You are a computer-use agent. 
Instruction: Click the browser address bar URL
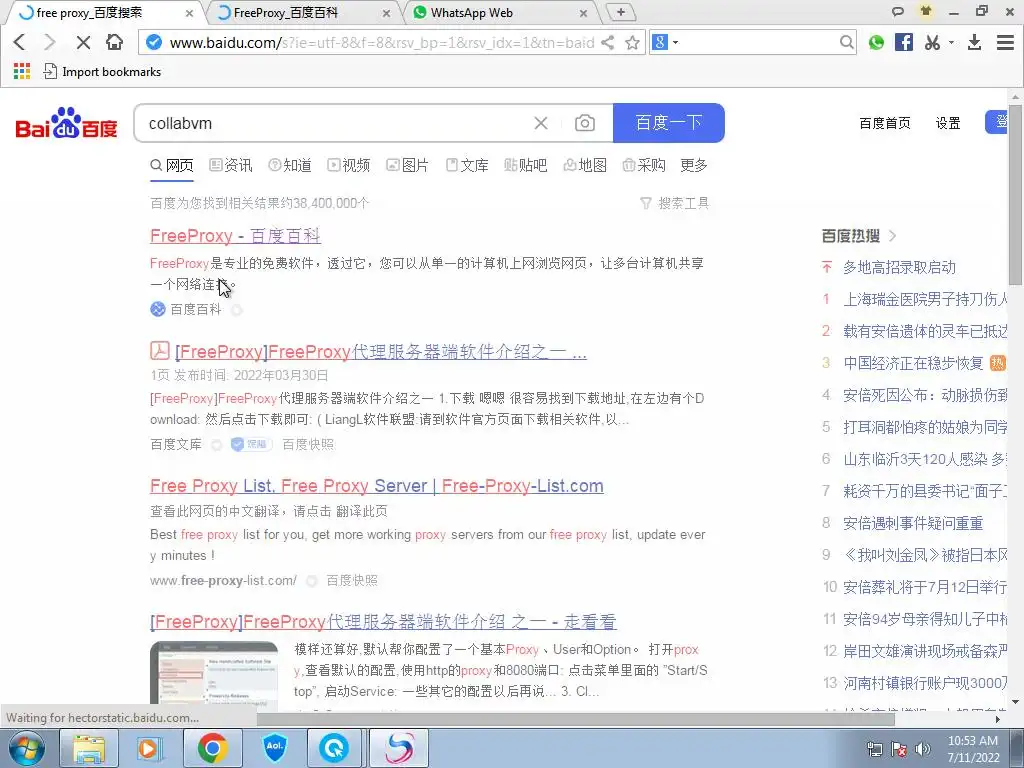coord(381,42)
